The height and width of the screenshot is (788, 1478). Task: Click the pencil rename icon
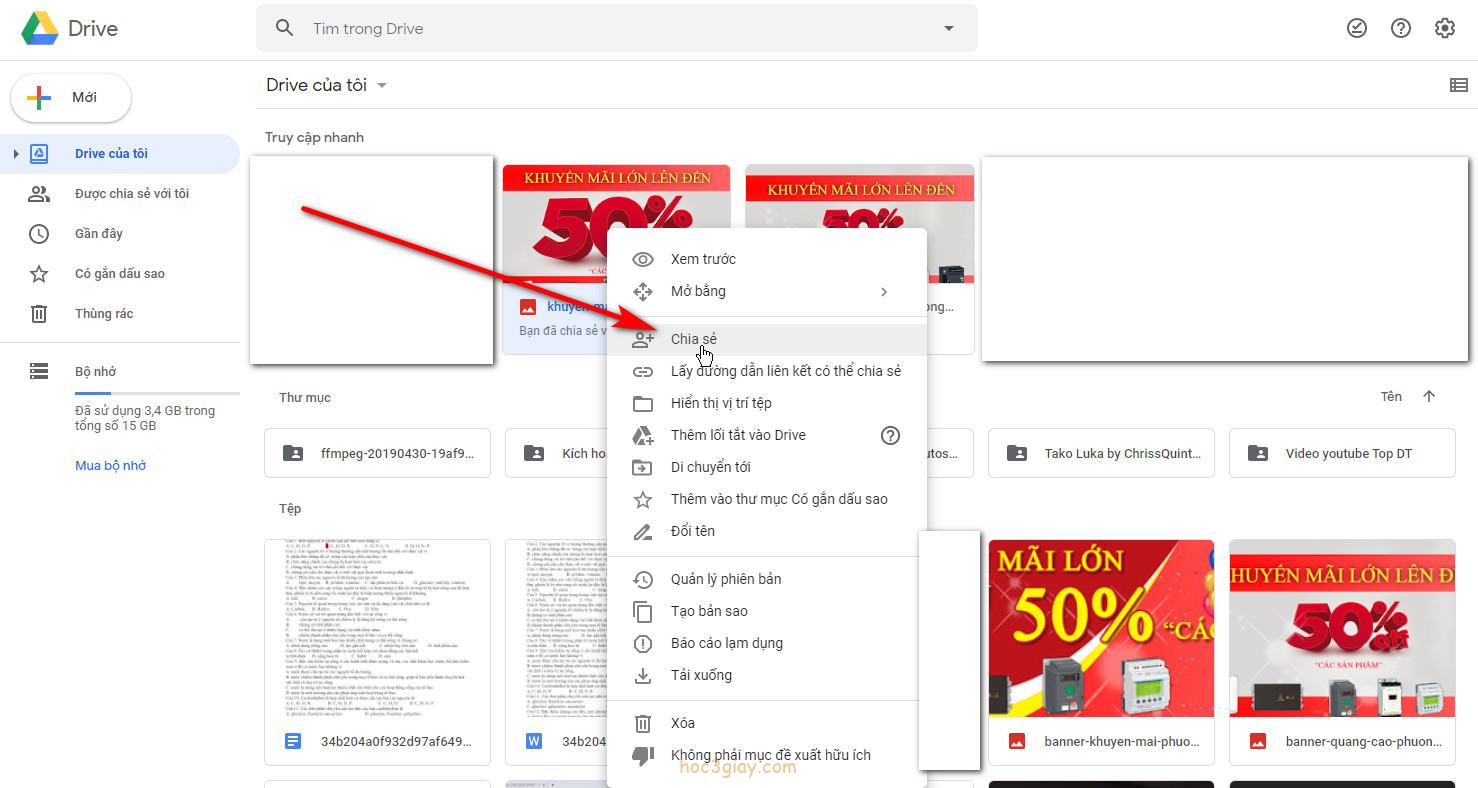[643, 531]
